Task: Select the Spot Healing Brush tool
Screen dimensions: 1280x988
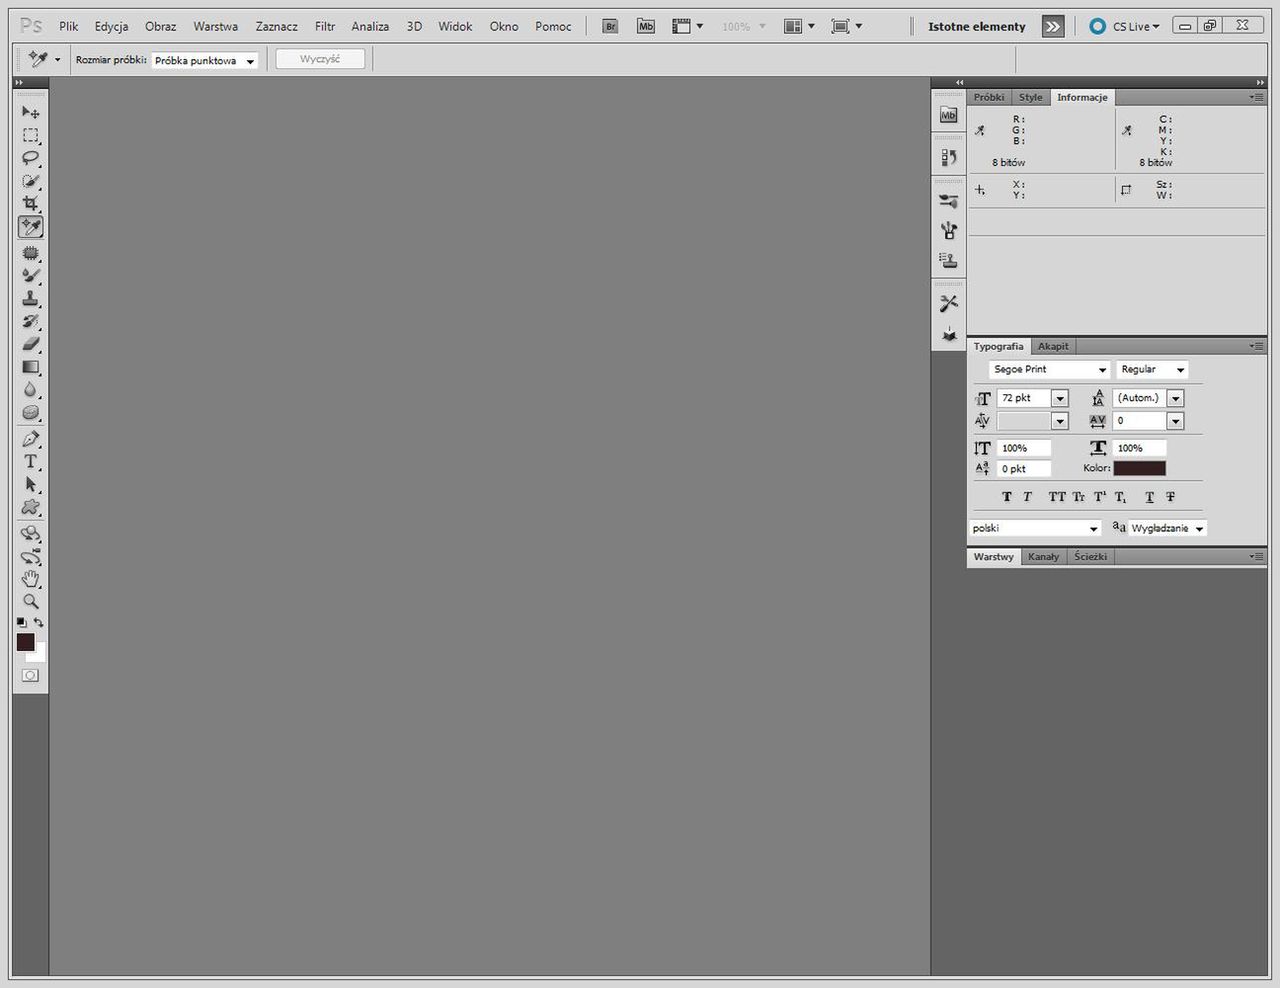Action: 31,253
